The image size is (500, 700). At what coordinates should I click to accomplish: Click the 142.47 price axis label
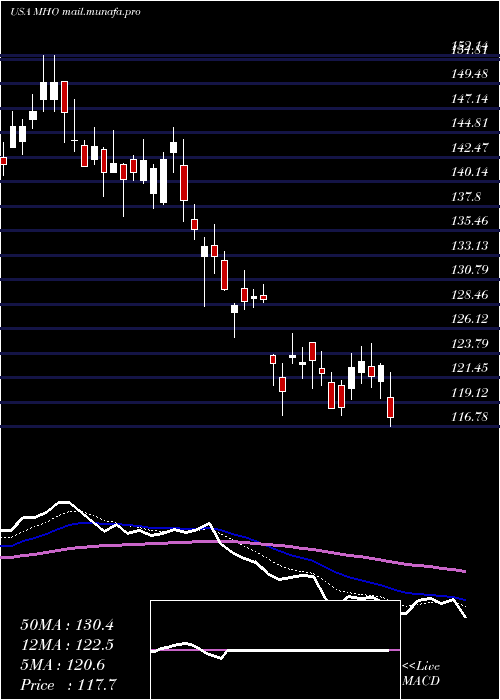(x=469, y=147)
